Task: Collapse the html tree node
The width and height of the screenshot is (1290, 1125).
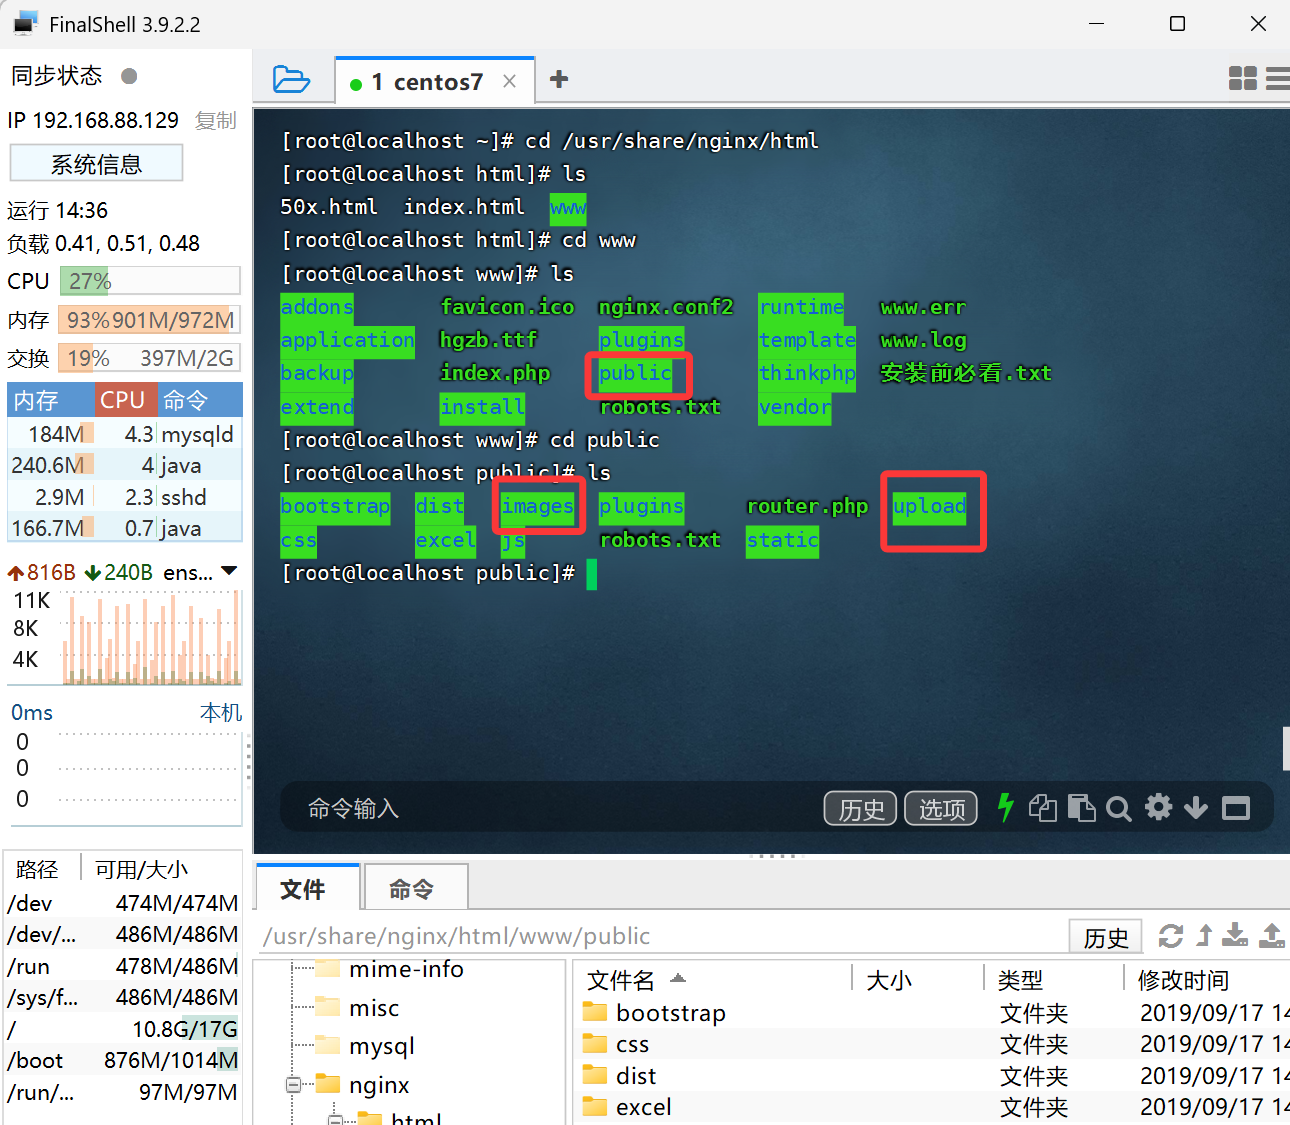Action: click(337, 1119)
